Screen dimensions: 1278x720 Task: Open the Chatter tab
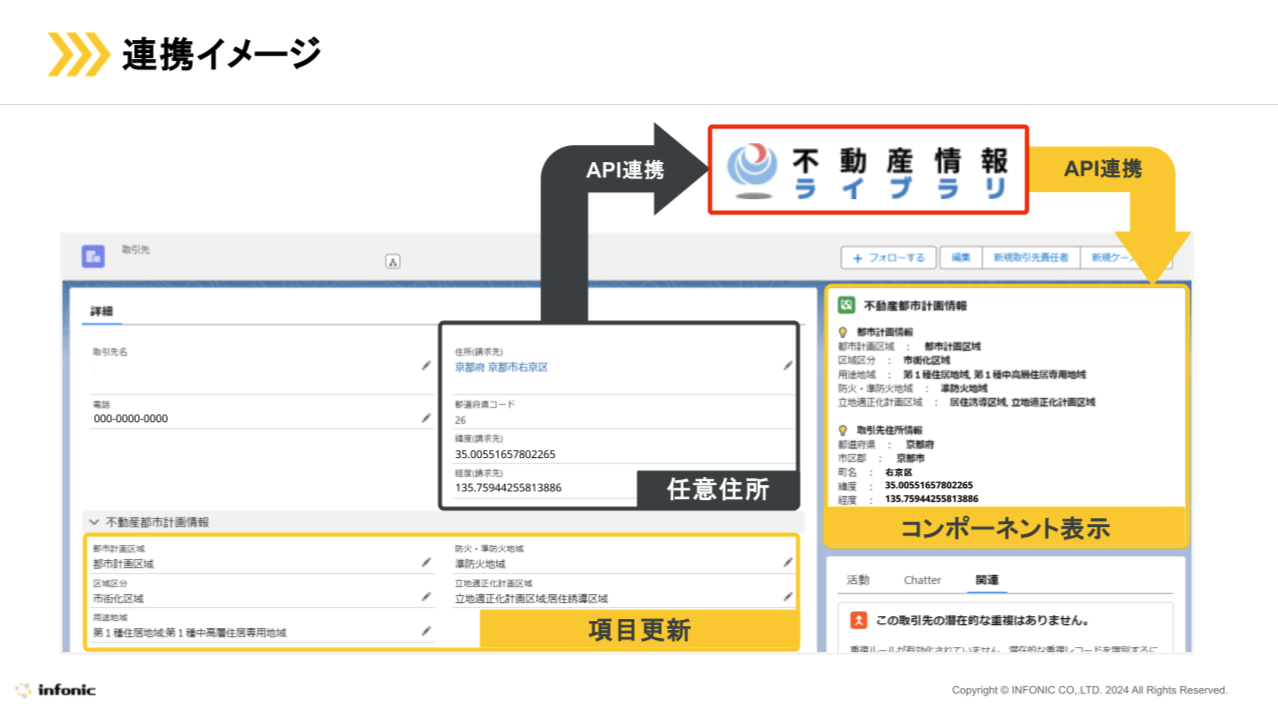click(922, 580)
